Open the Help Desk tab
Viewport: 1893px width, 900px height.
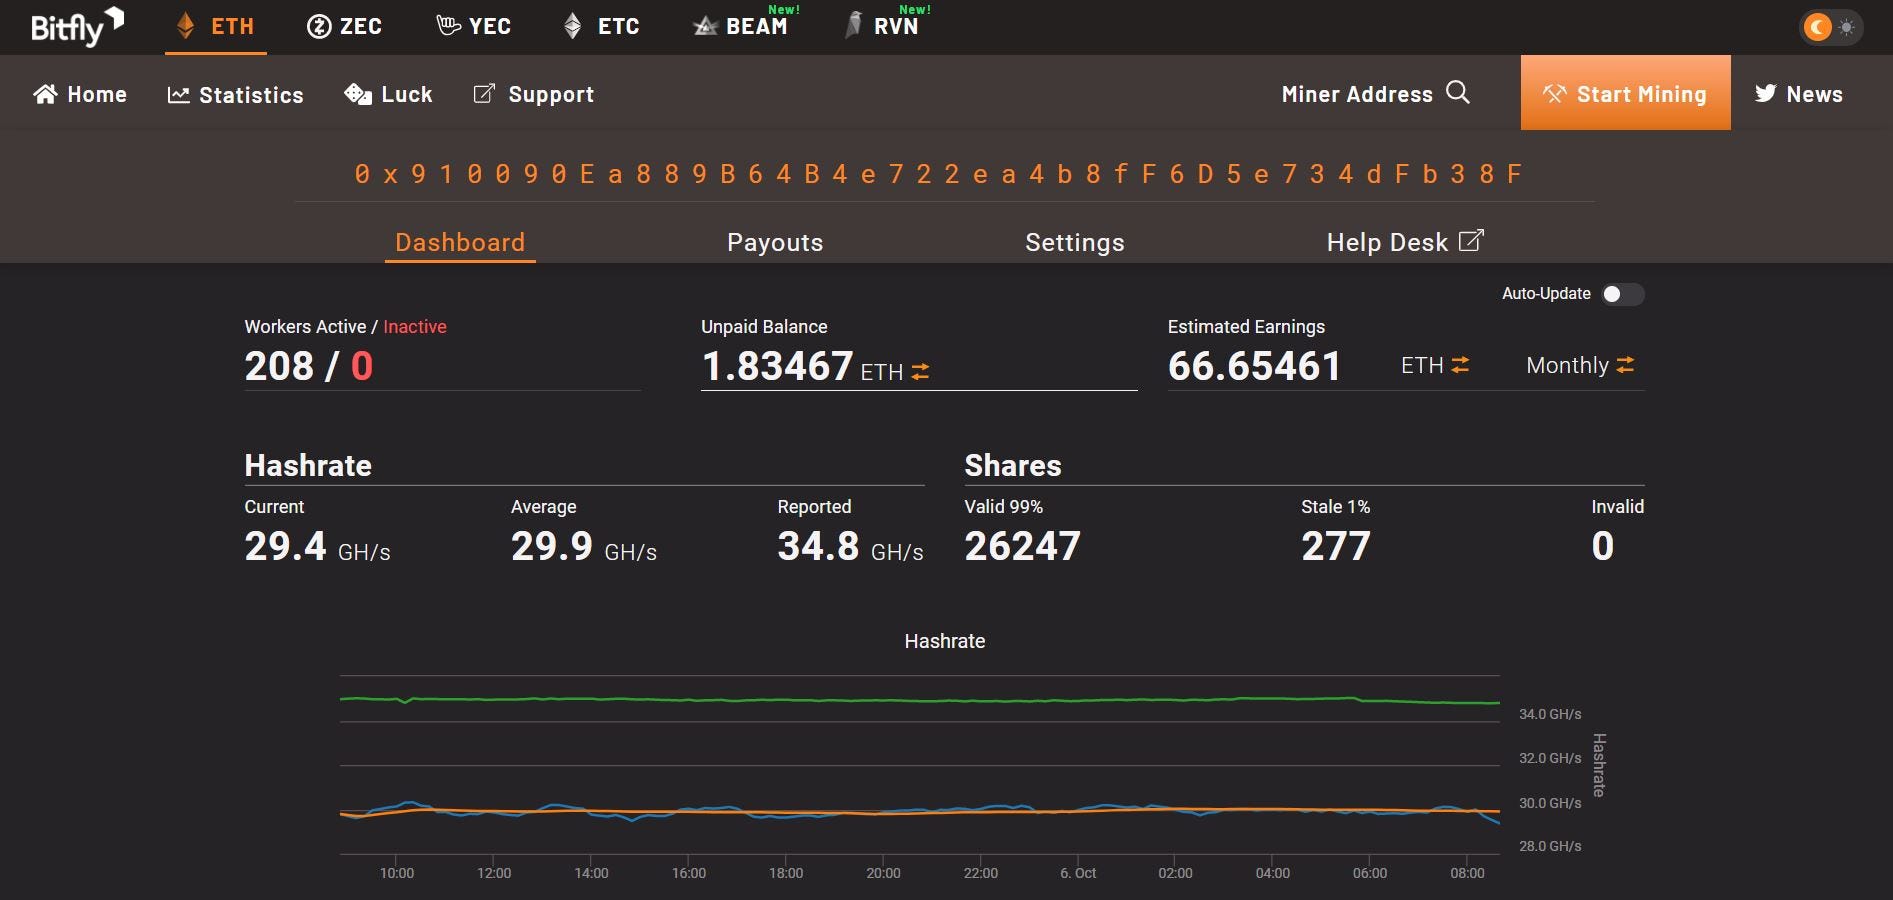(x=1405, y=242)
